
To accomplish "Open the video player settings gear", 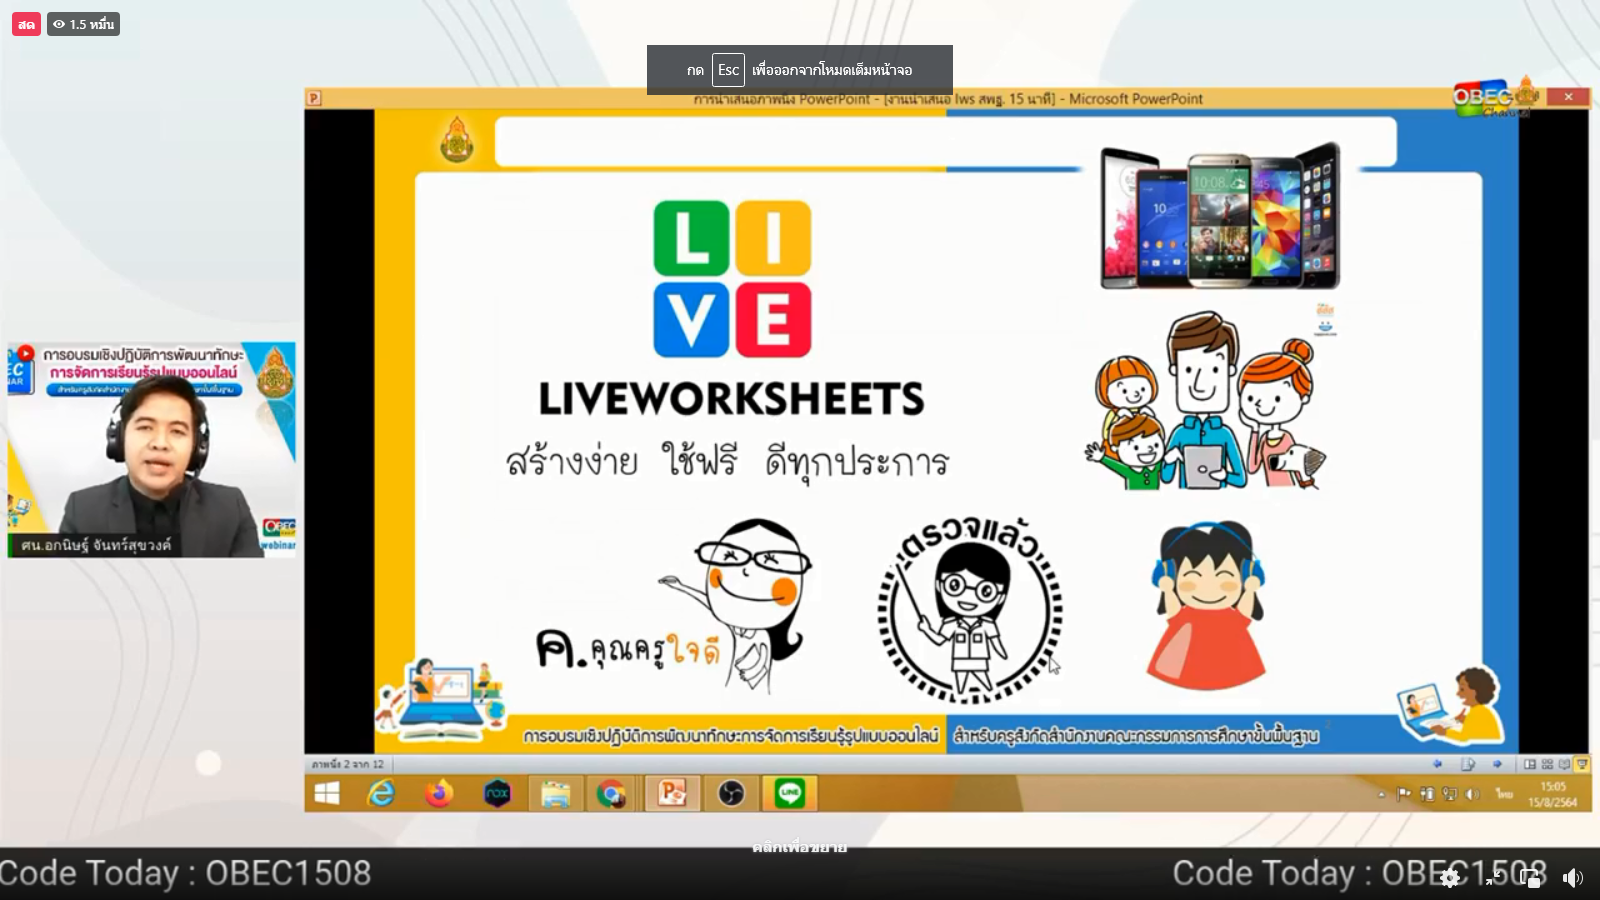I will pos(1450,878).
